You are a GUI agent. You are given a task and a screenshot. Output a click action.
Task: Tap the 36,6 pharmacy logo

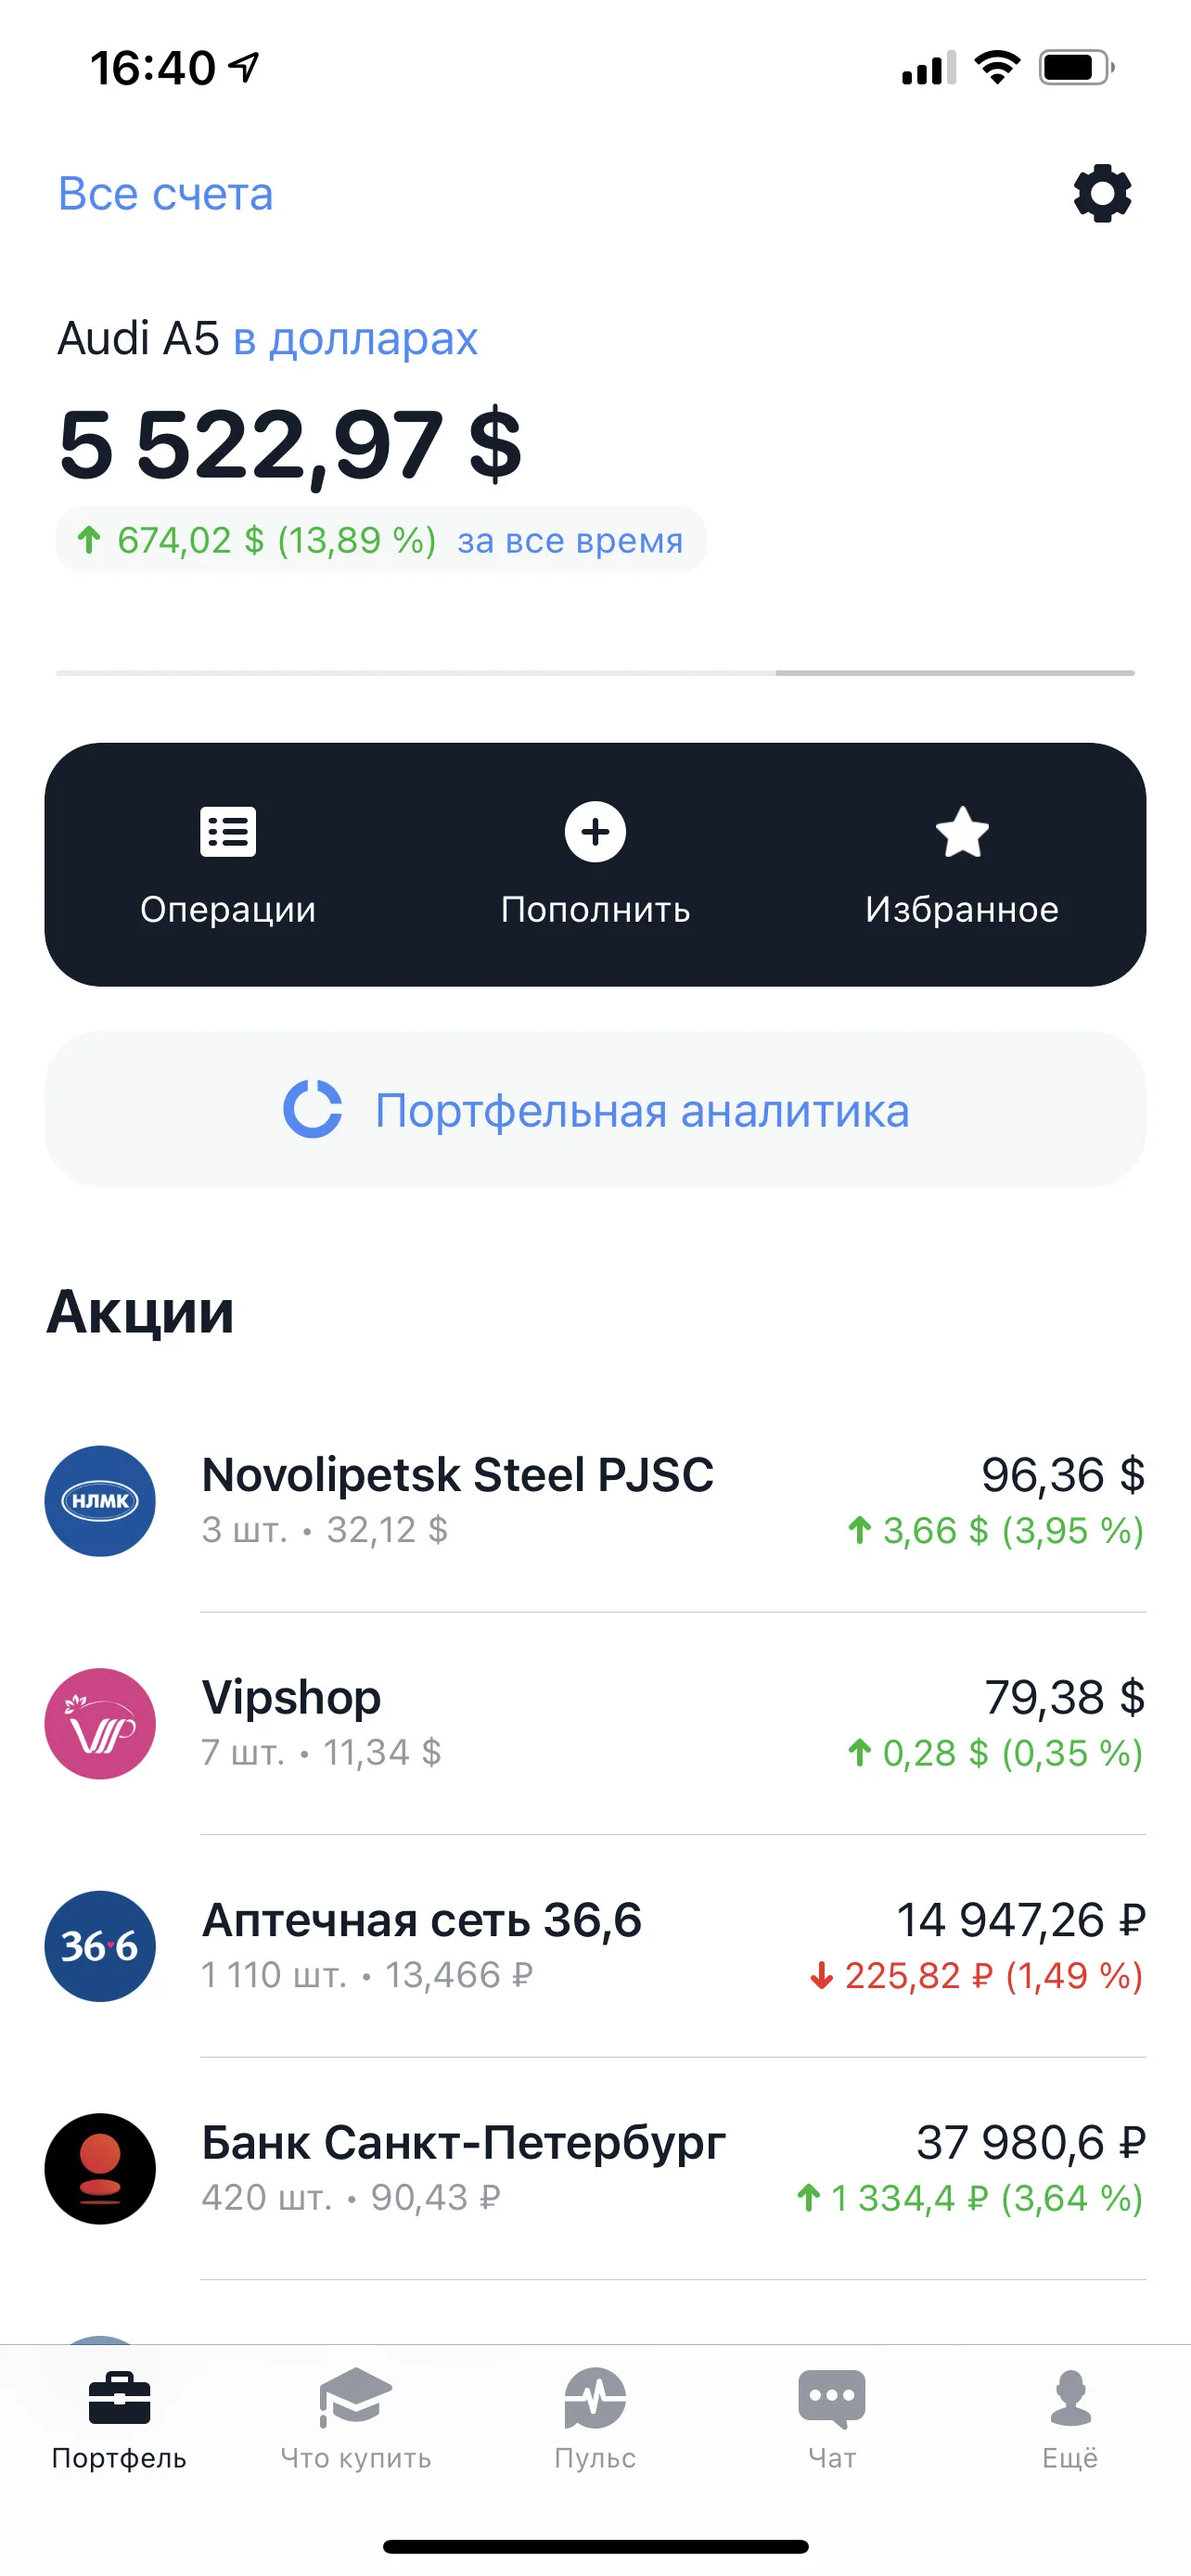pyautogui.click(x=100, y=1946)
